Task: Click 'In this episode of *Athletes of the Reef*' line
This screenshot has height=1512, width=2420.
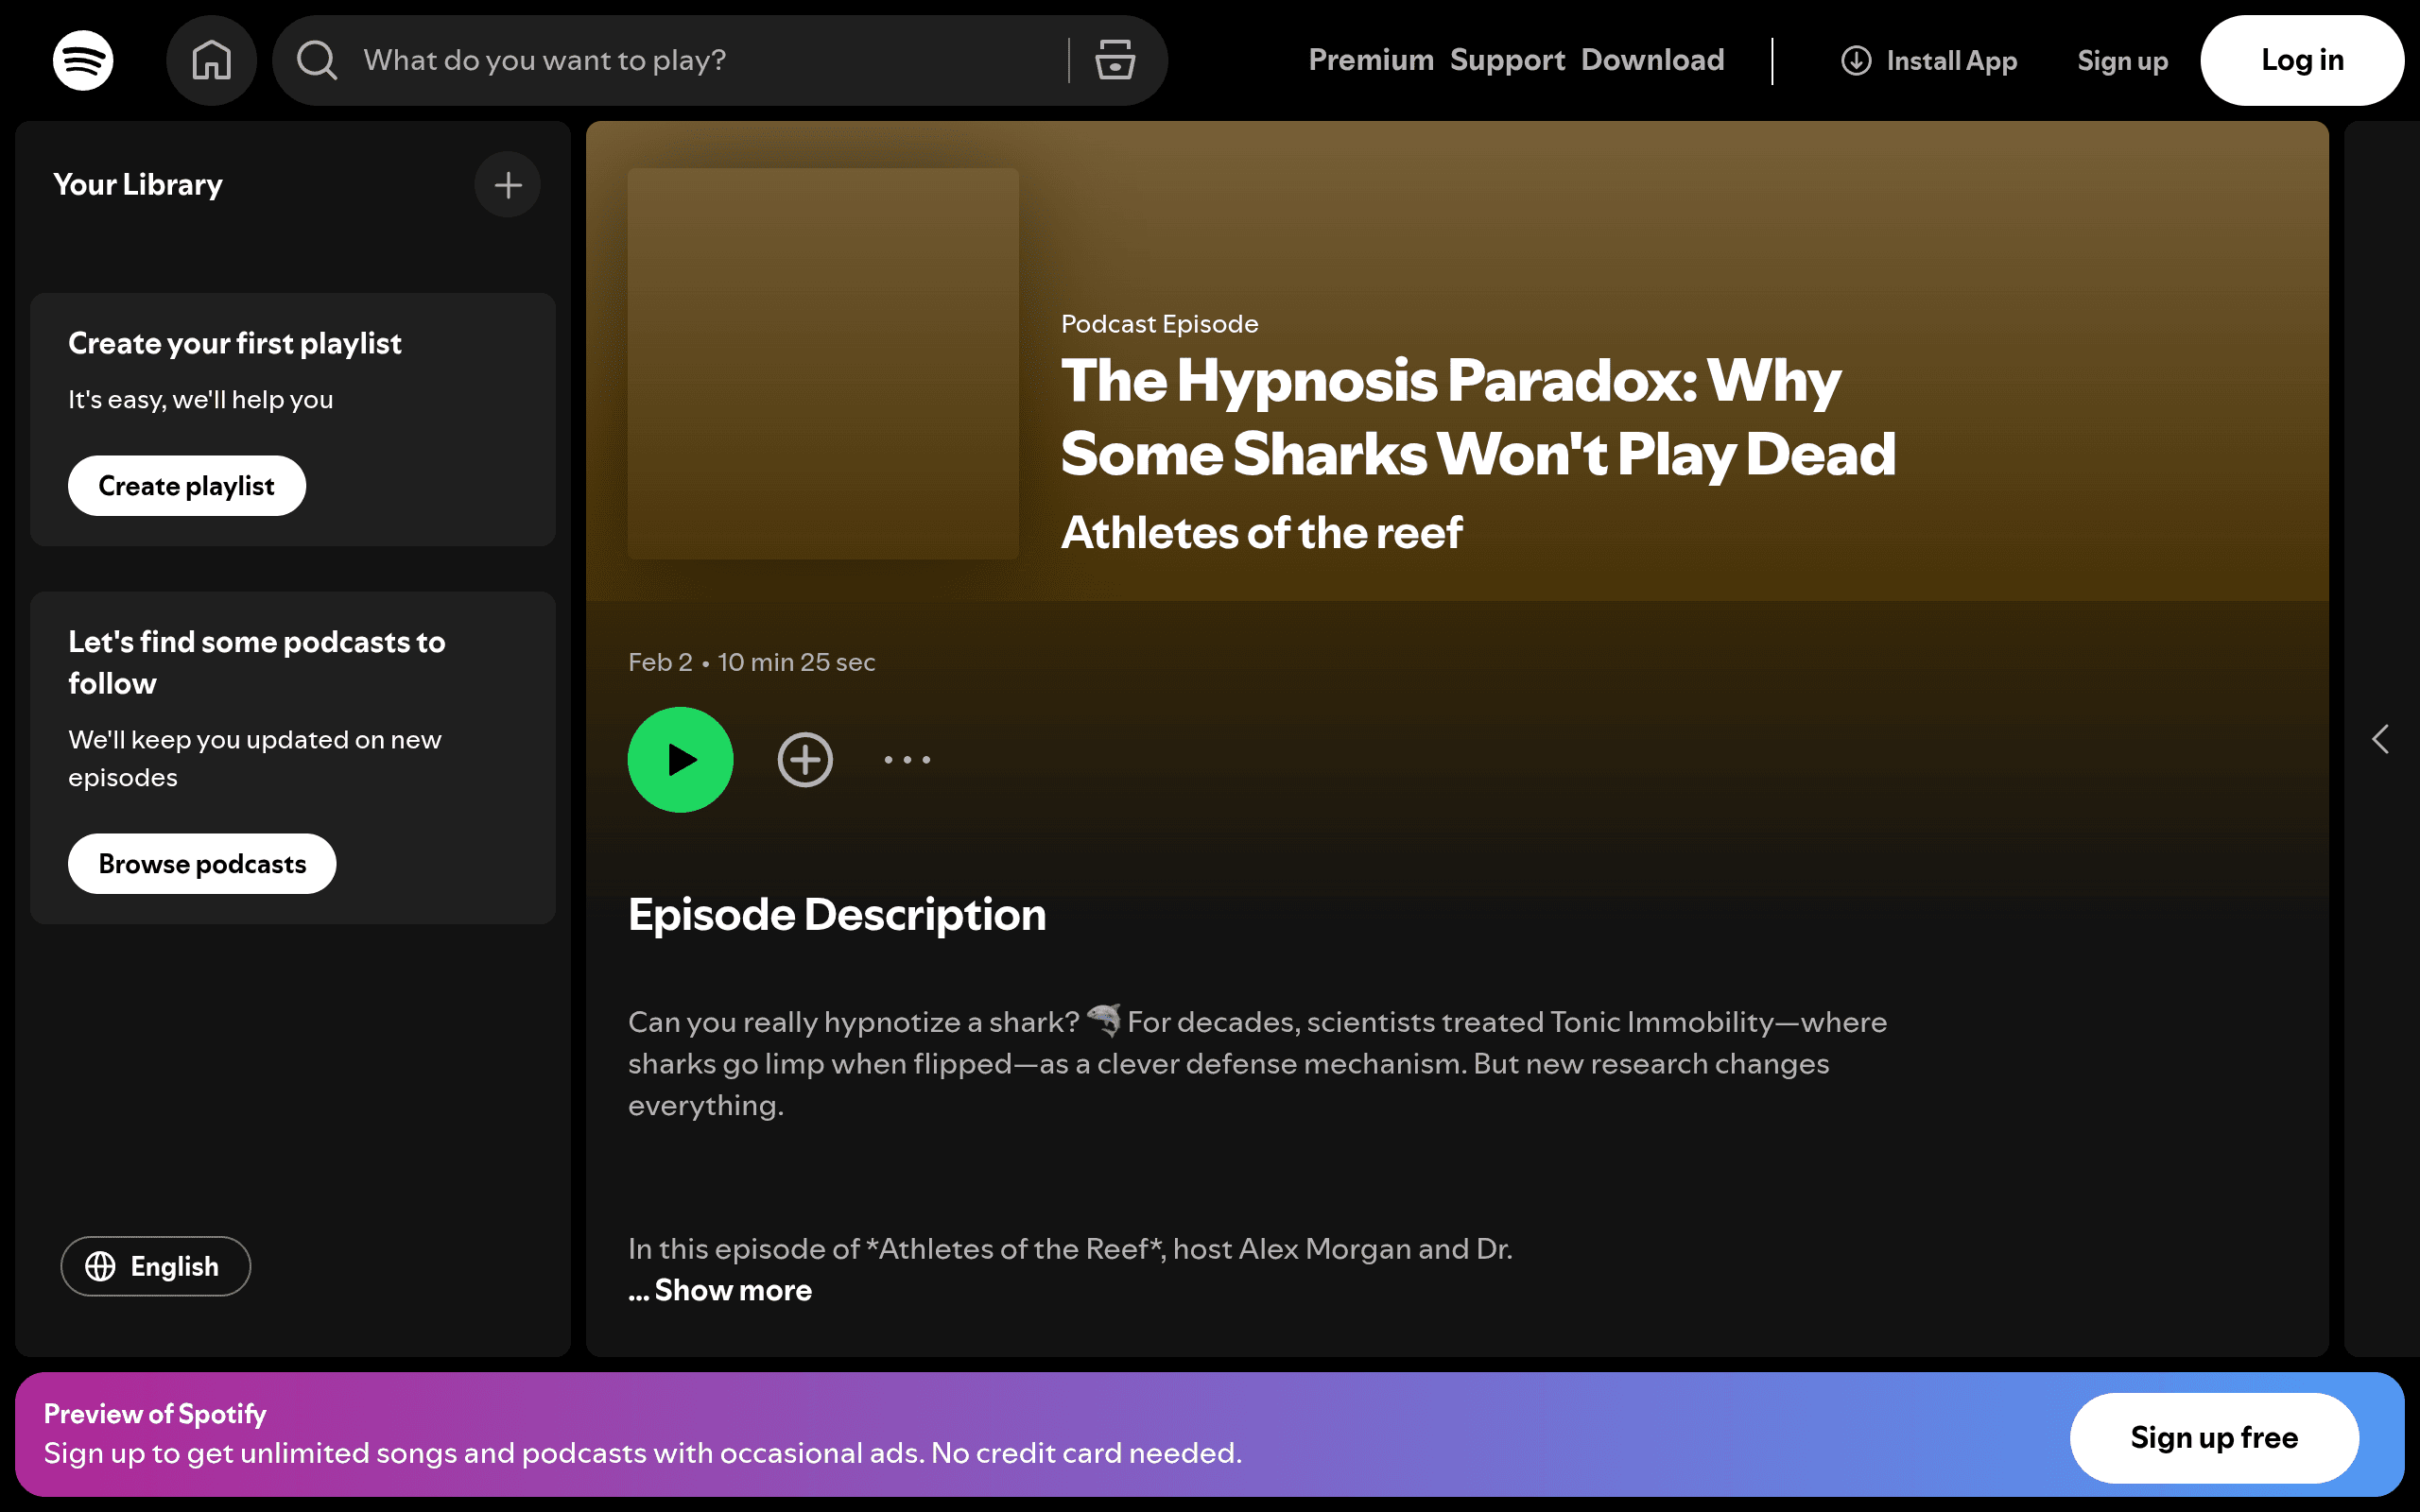Action: click(x=1070, y=1249)
